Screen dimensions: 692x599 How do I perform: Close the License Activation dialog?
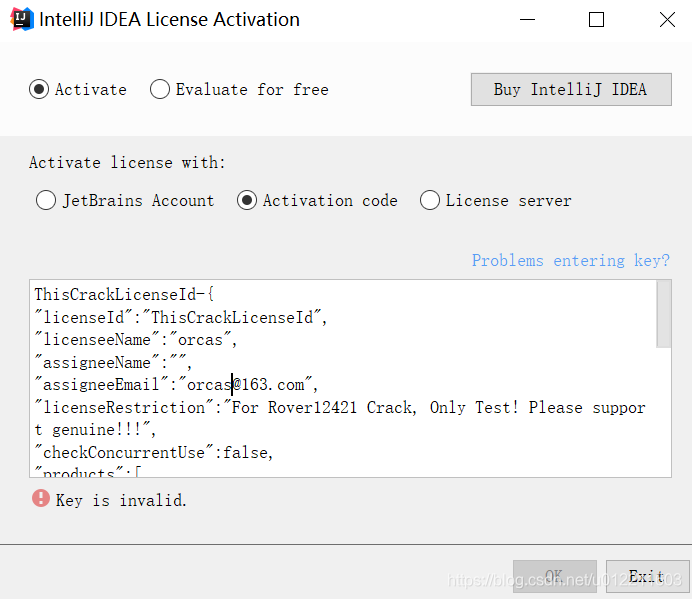pyautogui.click(x=667, y=20)
